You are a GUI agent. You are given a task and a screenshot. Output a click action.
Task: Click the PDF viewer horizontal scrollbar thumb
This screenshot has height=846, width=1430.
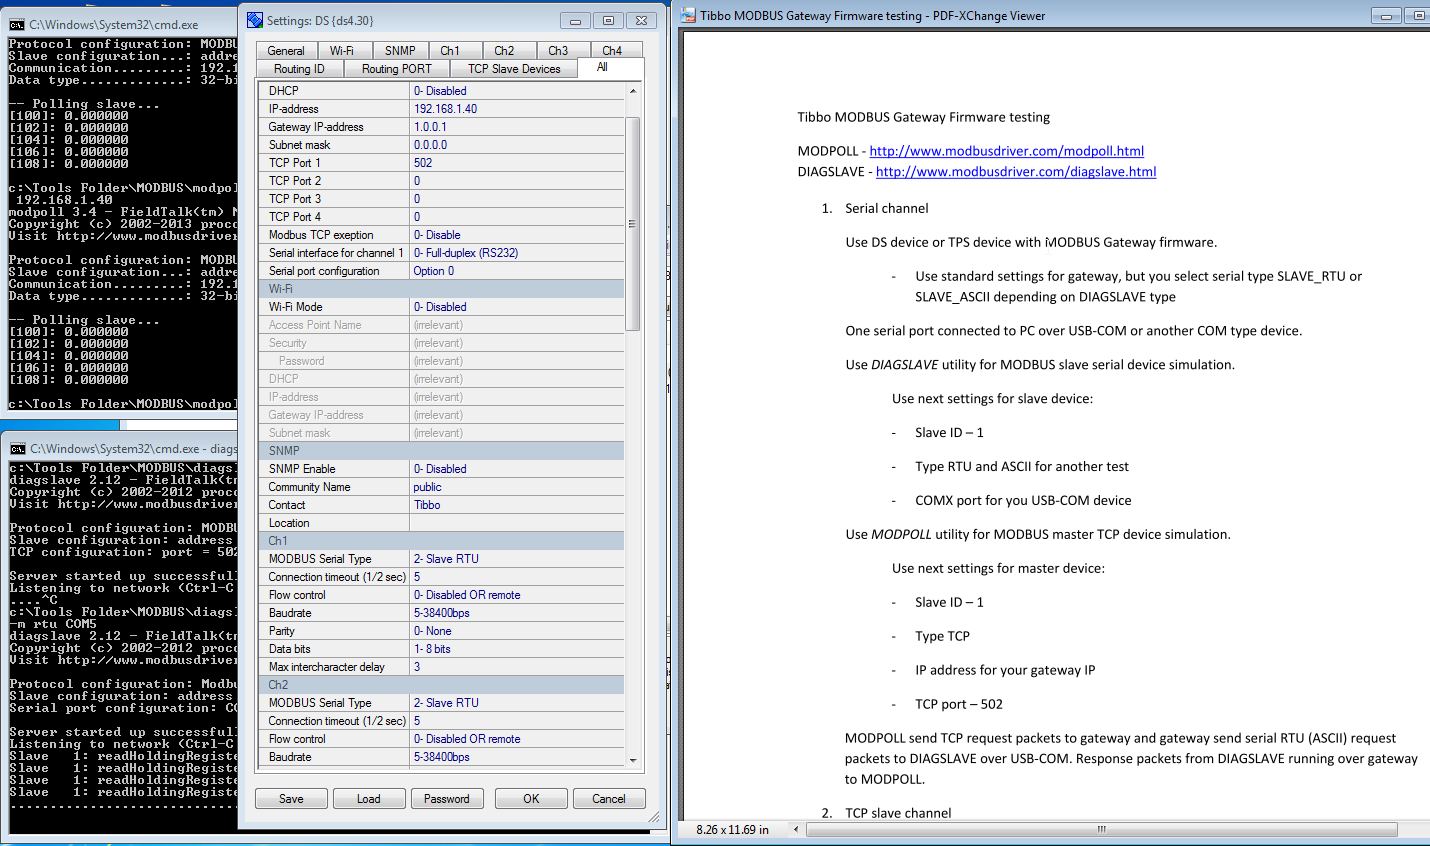1101,829
